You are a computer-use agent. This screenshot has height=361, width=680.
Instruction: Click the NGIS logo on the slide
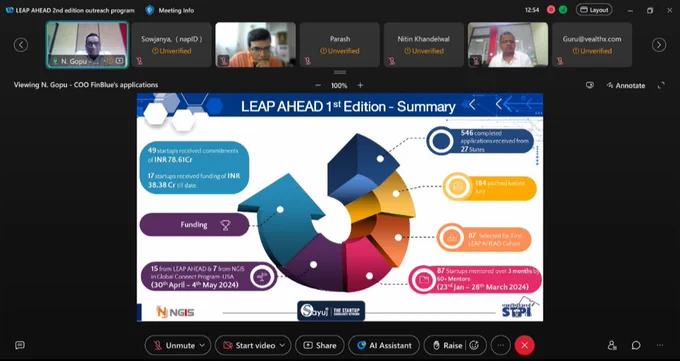pyautogui.click(x=175, y=312)
